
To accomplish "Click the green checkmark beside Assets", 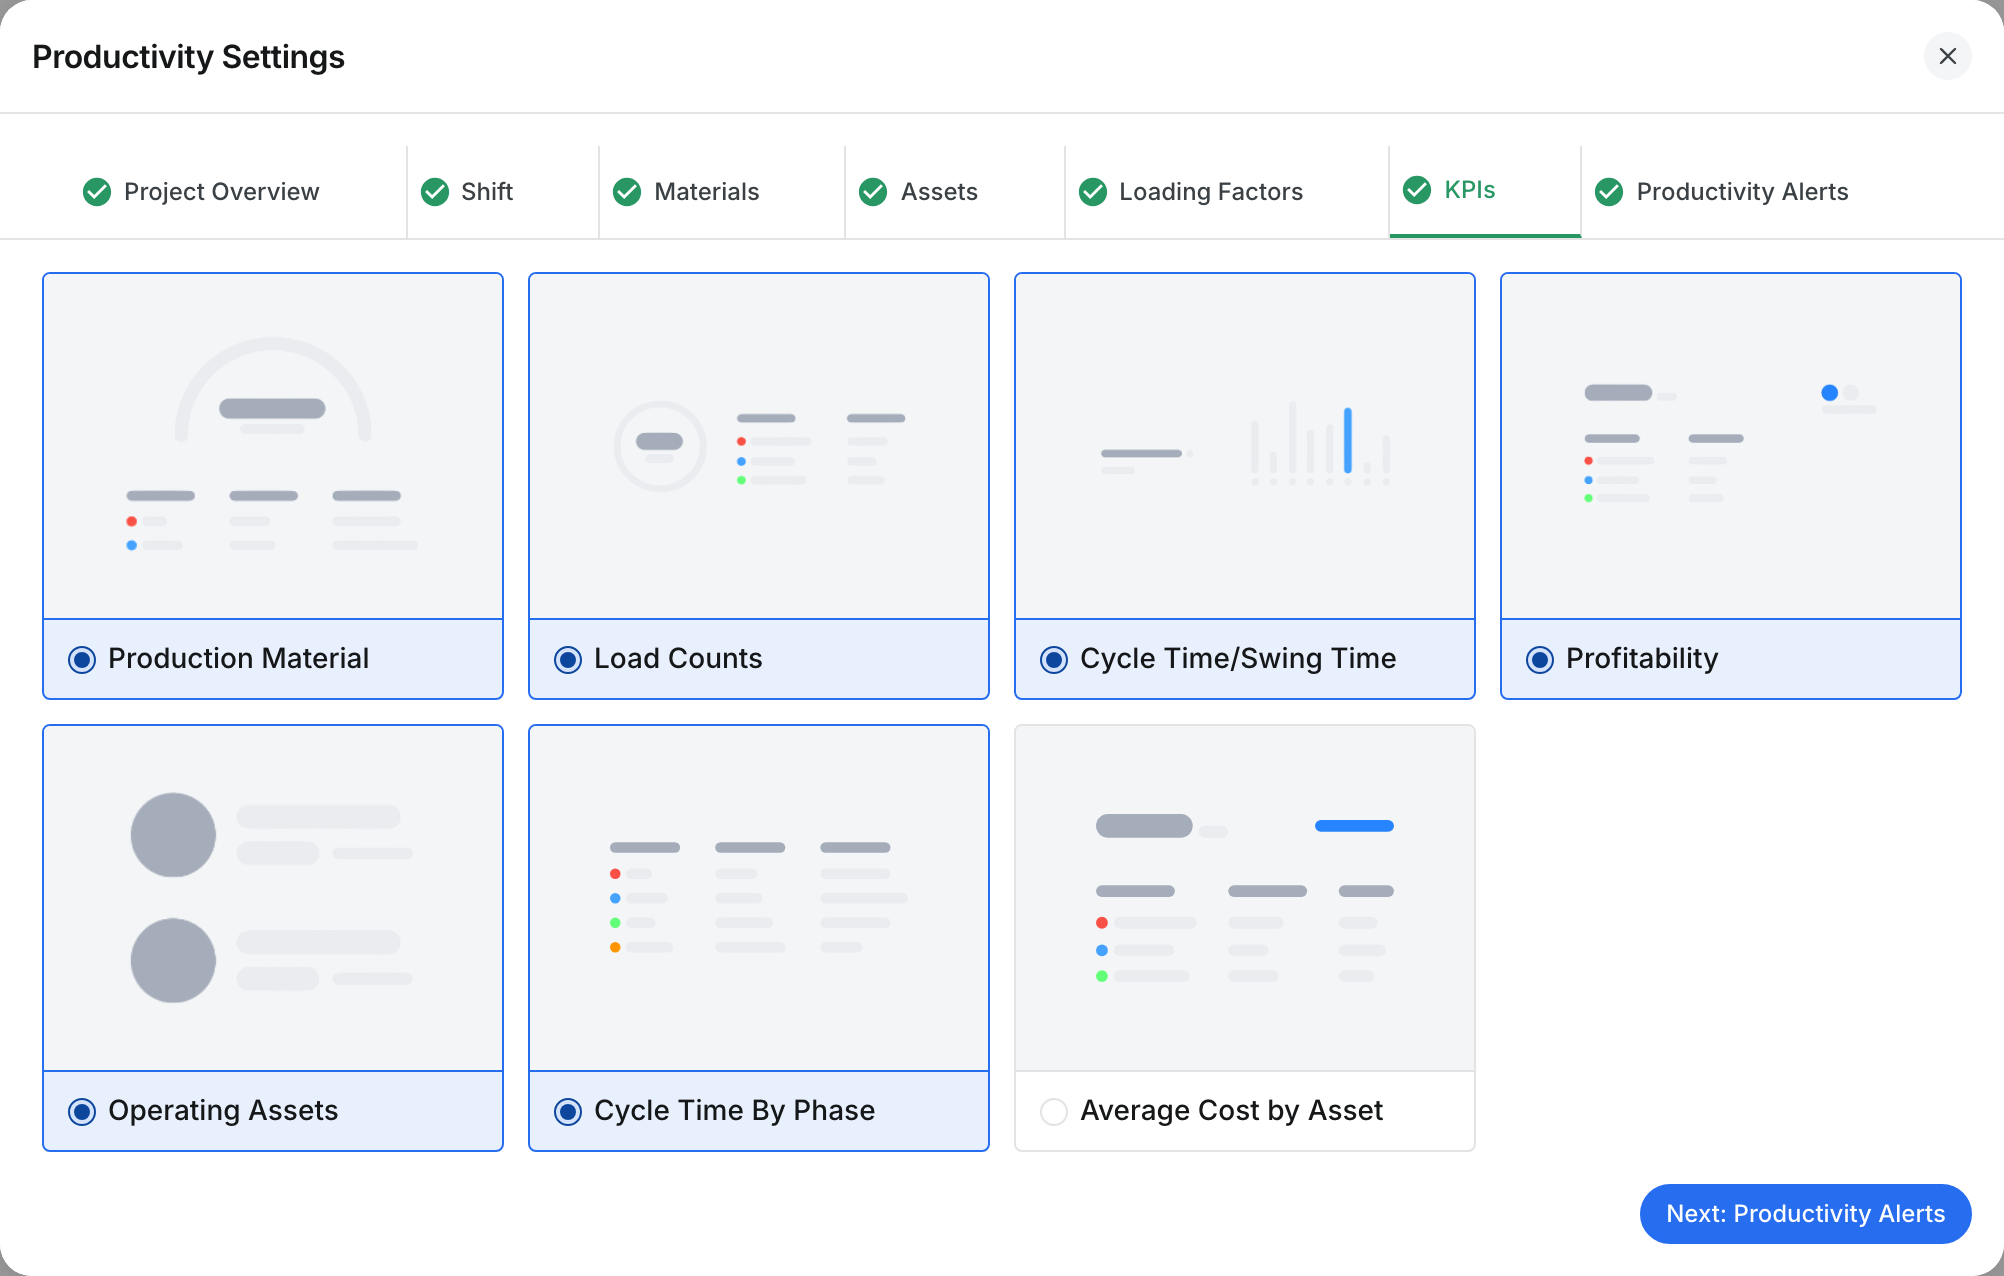I will [x=873, y=191].
